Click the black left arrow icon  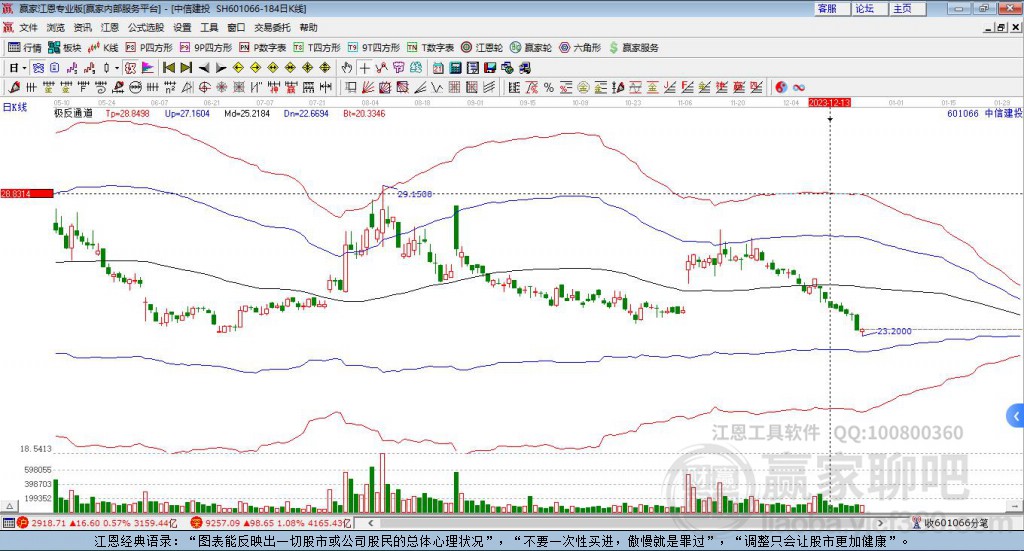[204, 68]
